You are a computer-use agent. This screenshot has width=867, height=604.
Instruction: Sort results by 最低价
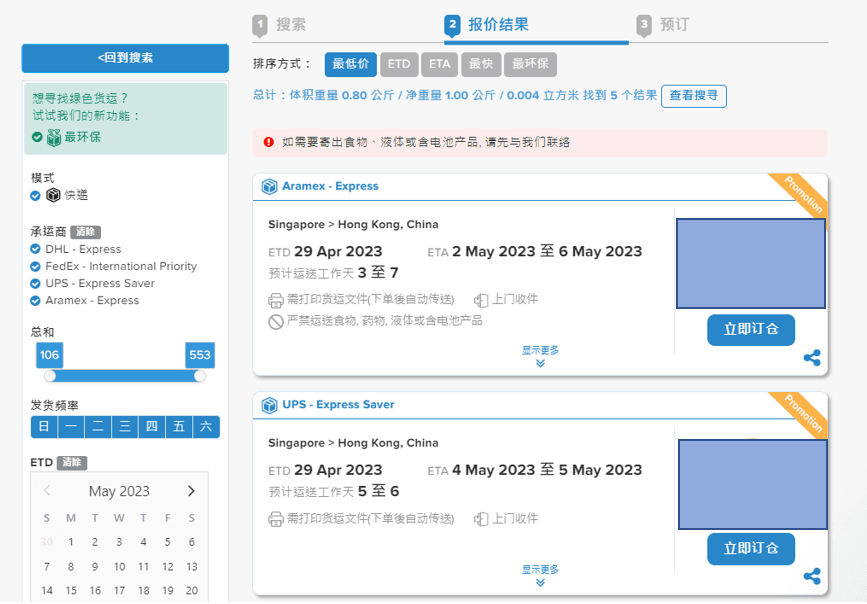(351, 64)
